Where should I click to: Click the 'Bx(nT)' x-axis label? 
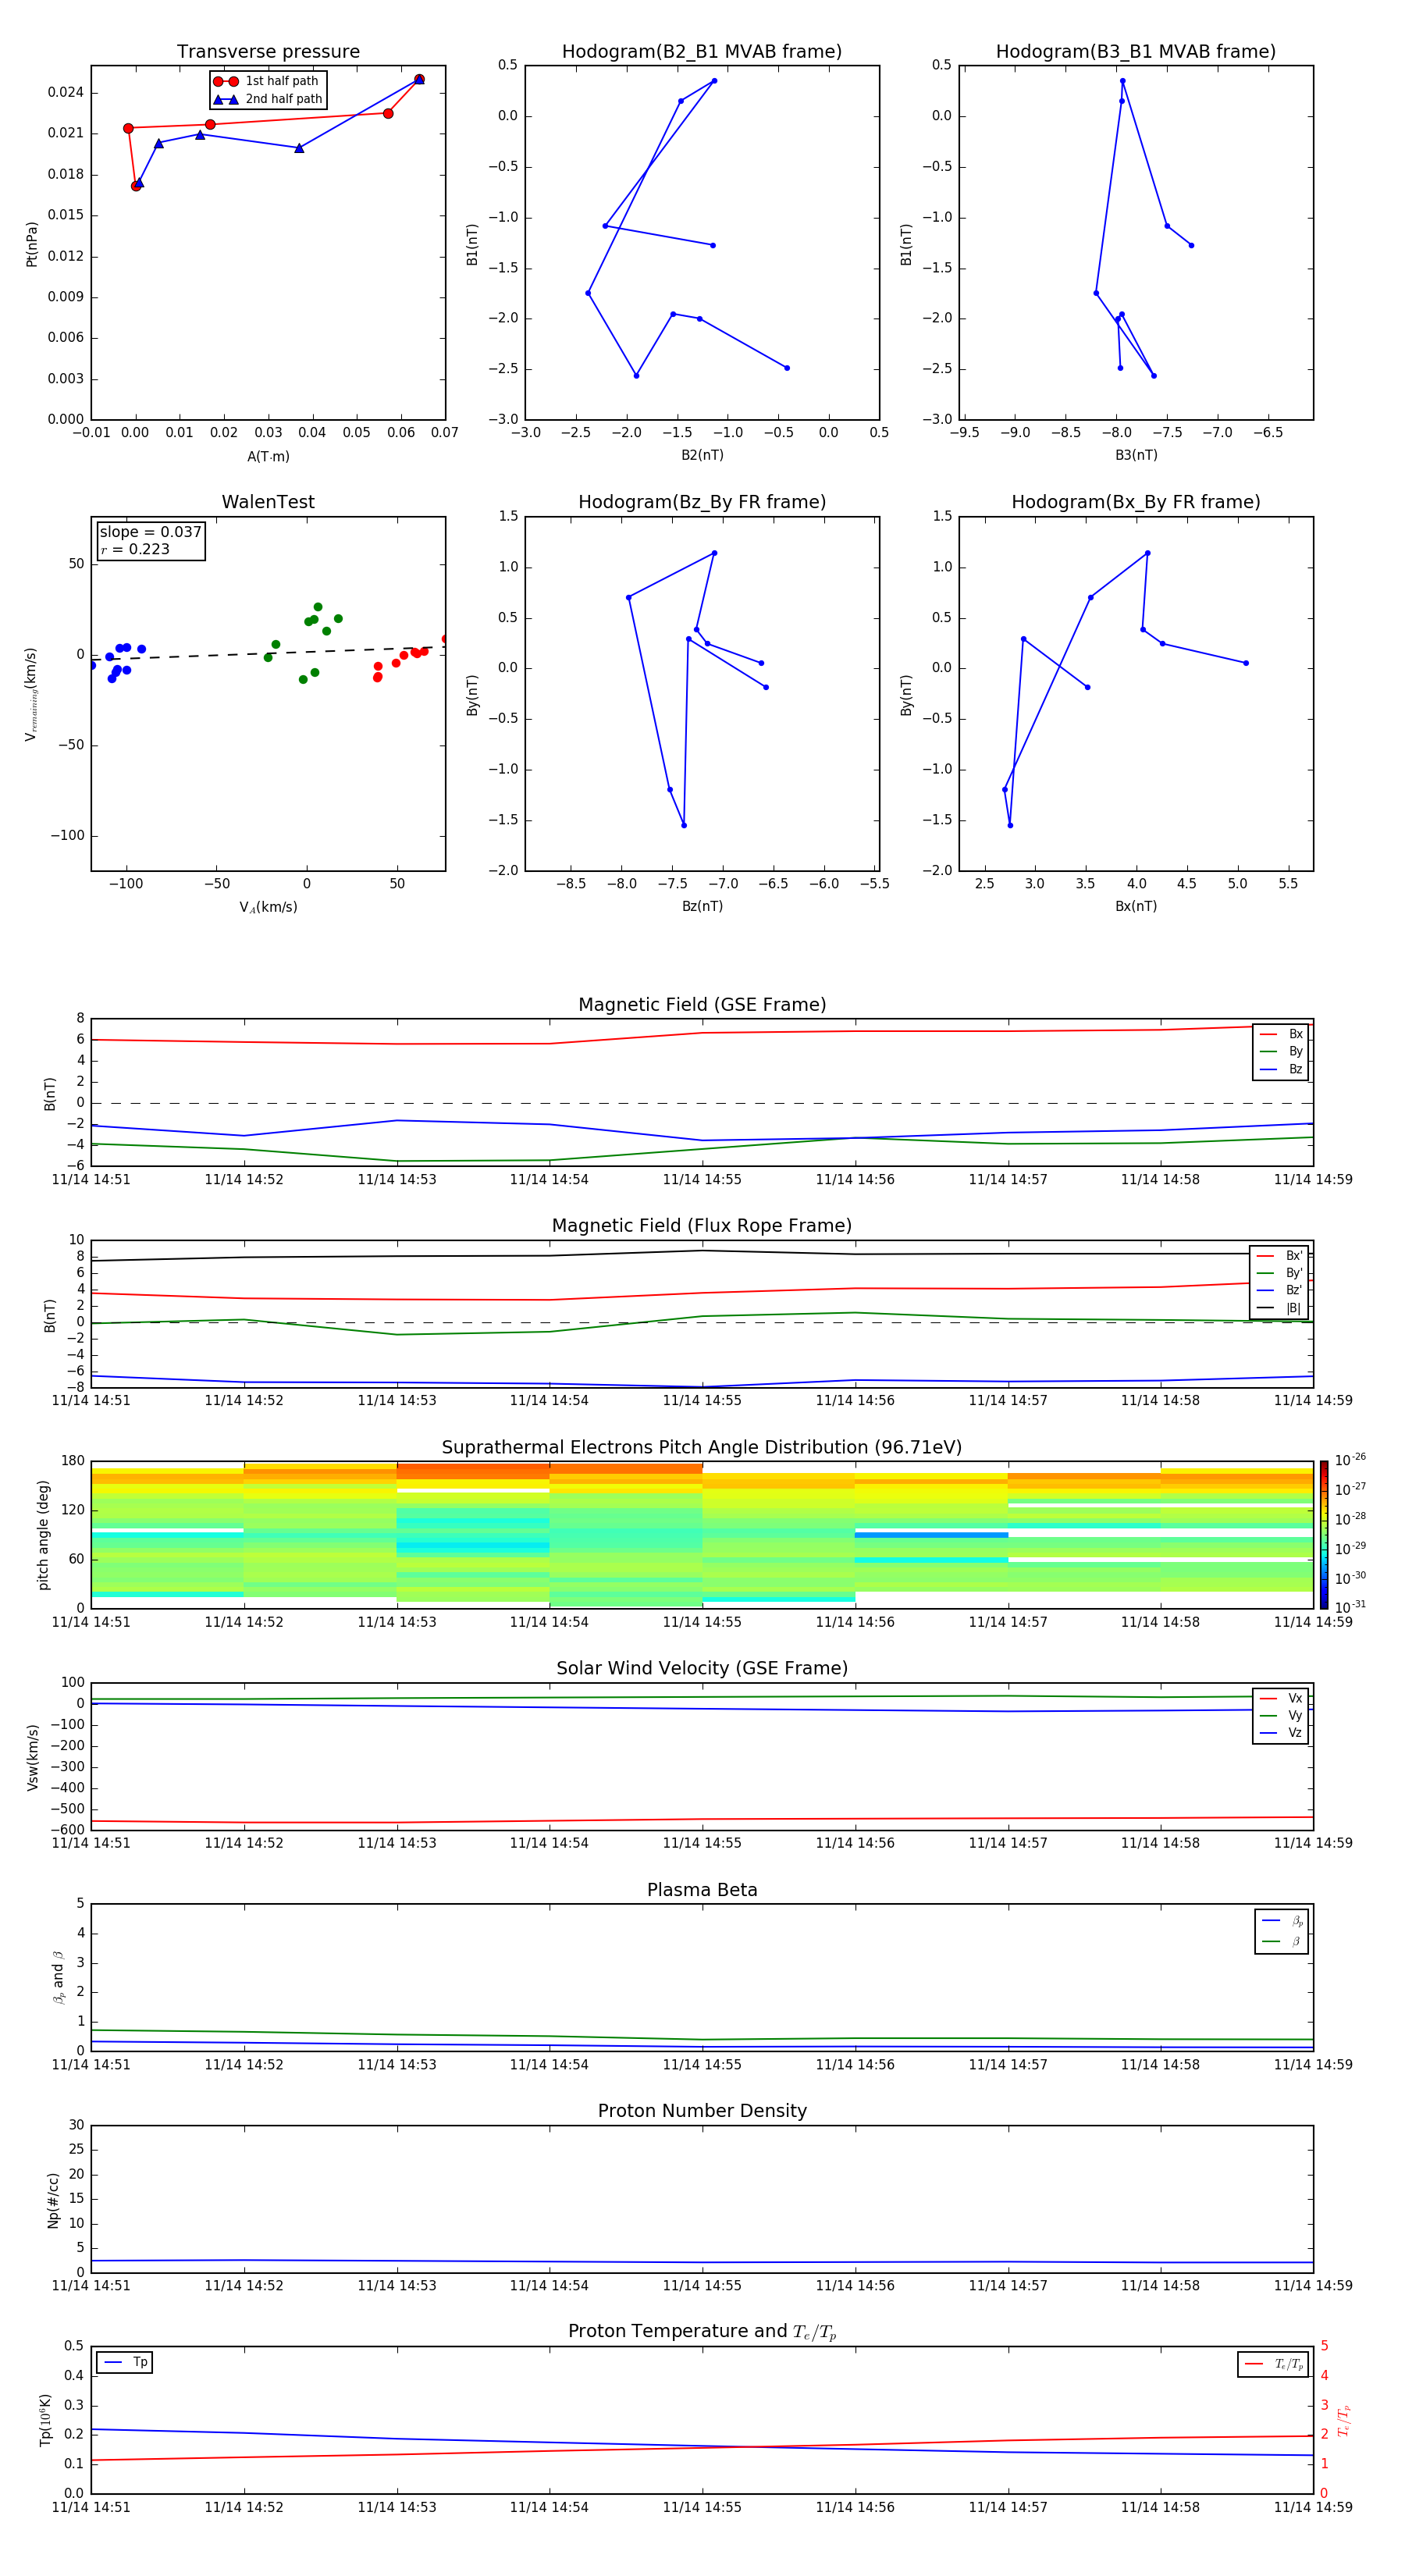1136,906
